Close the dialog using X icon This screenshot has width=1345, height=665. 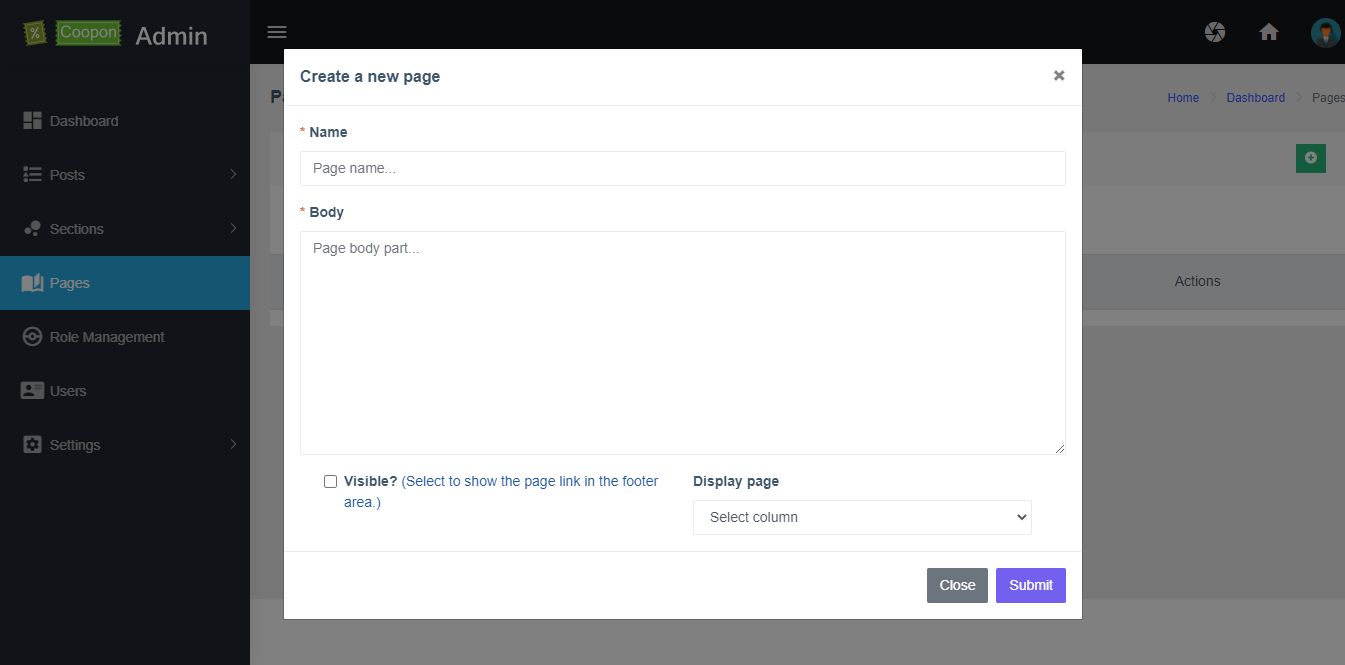click(x=1059, y=76)
